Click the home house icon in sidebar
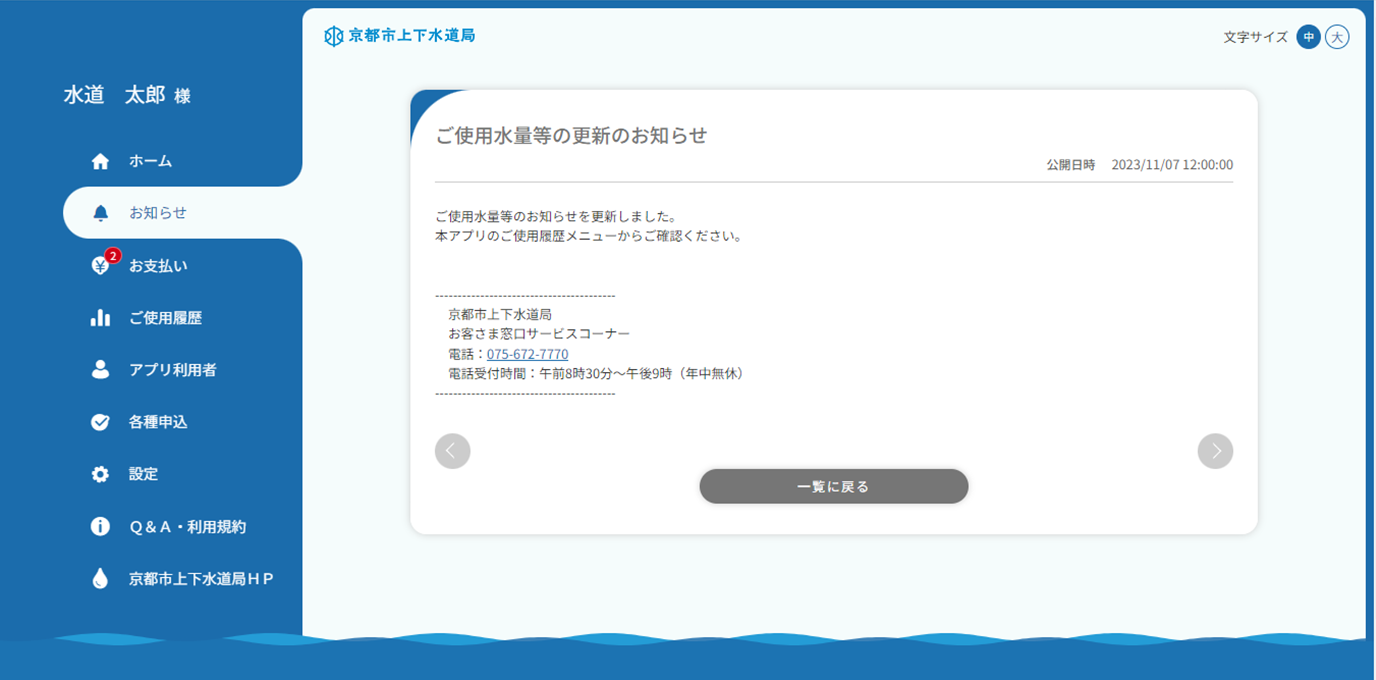This screenshot has width=1376, height=680. (100, 161)
